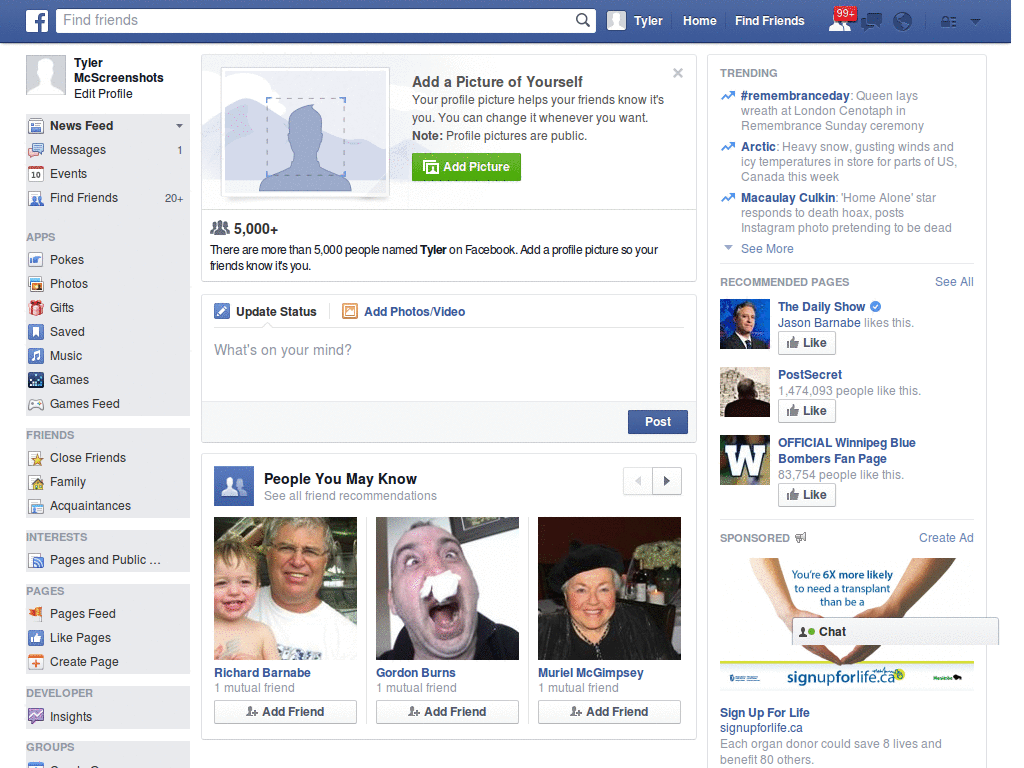This screenshot has width=1024, height=768.
Task: Open See all friend recommendations link
Action: tap(350, 496)
